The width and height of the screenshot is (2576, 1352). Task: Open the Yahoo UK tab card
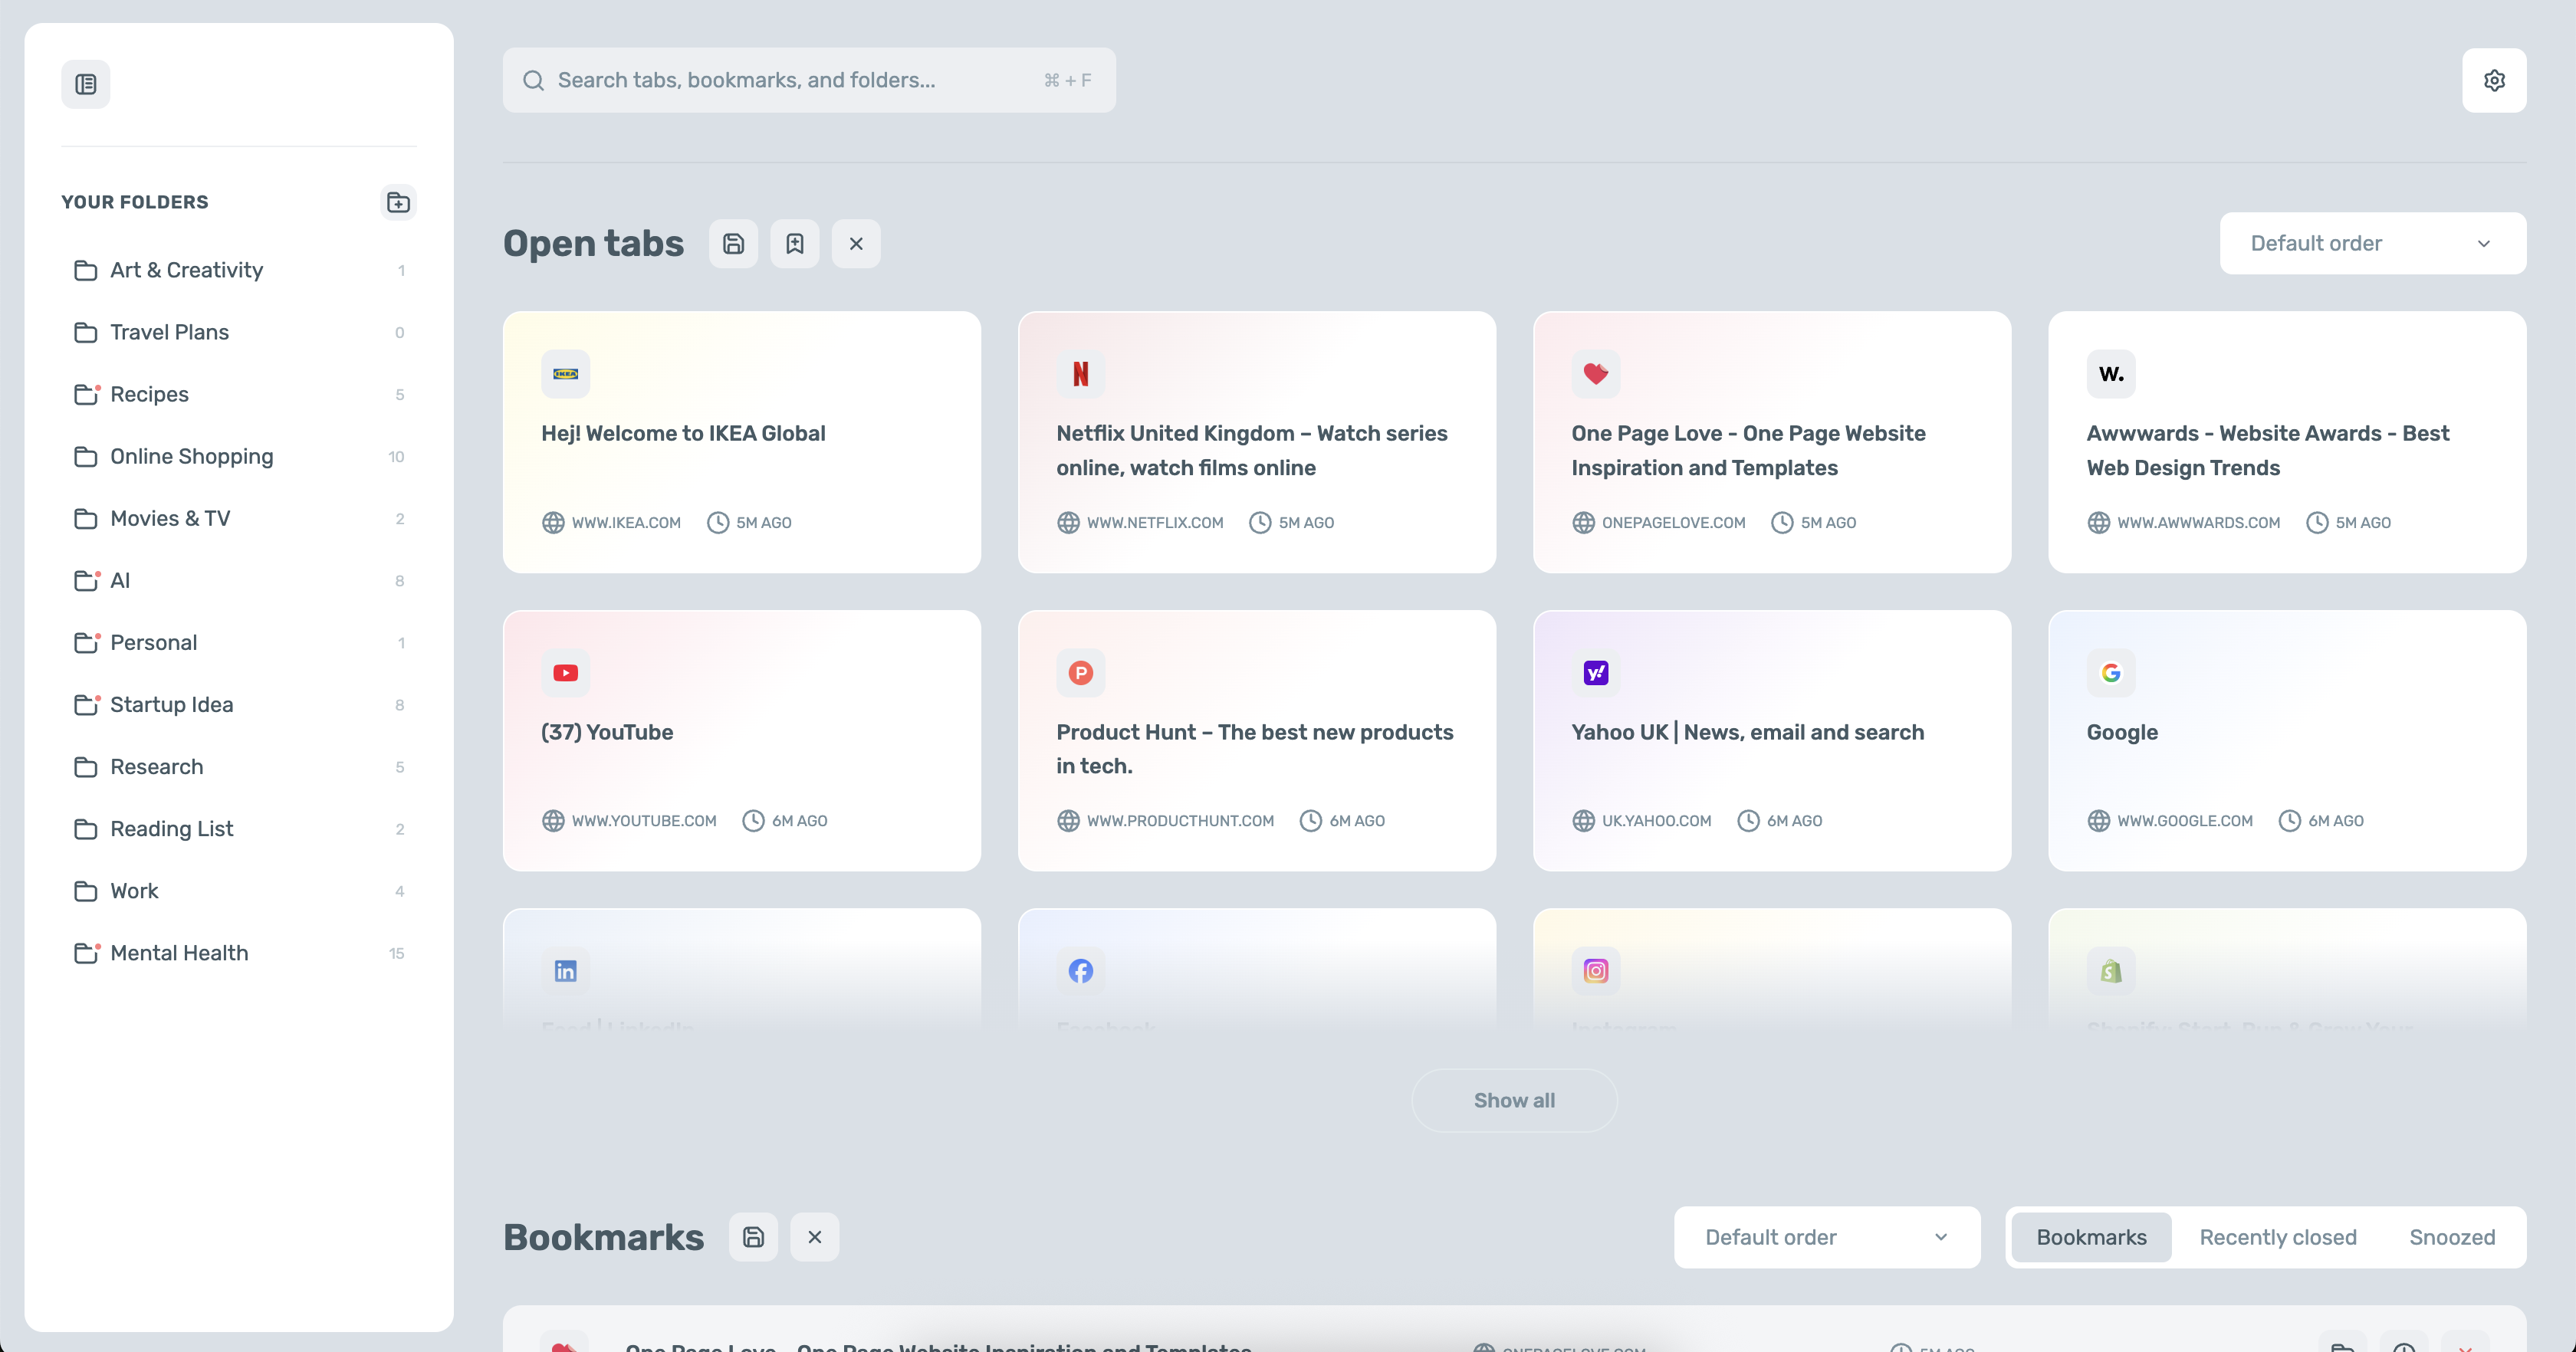click(x=1772, y=741)
